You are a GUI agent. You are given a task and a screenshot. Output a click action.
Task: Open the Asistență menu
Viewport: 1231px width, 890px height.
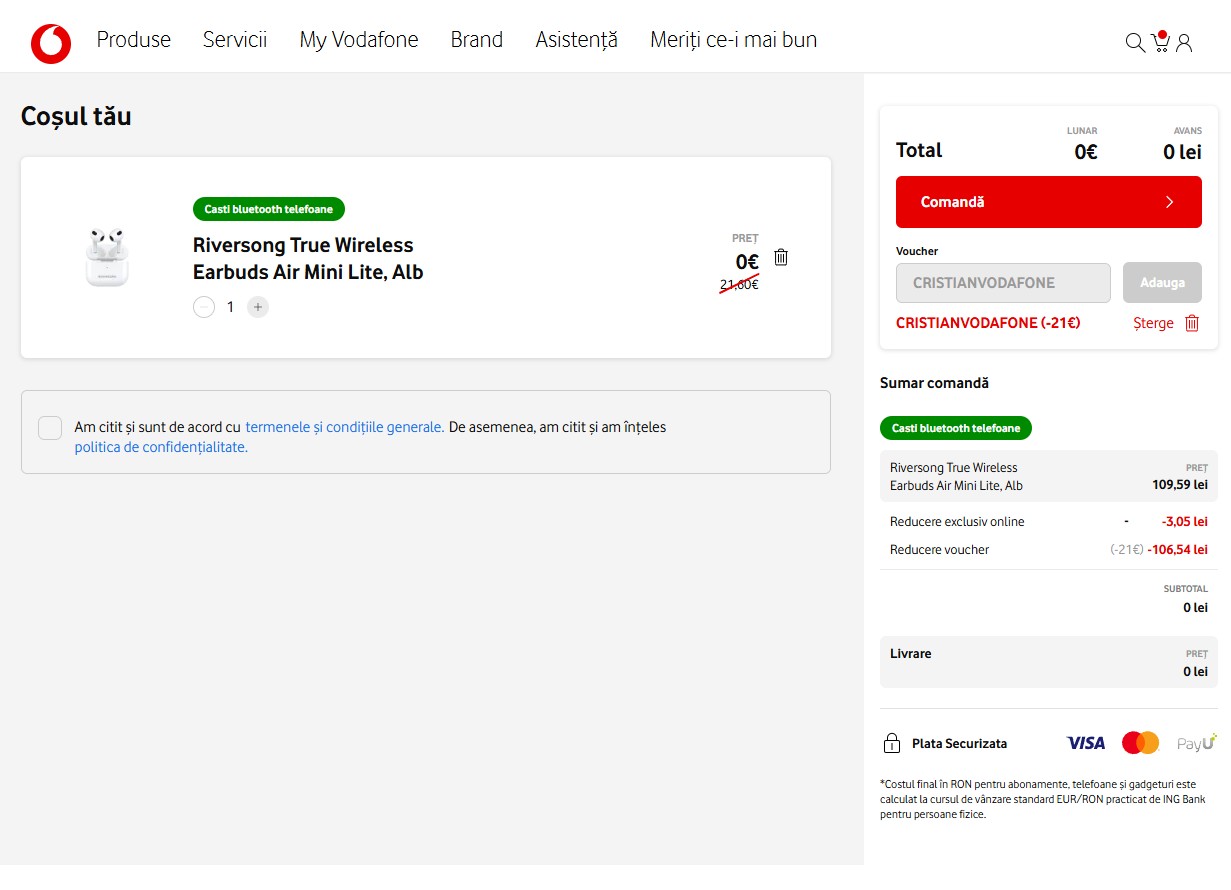(577, 40)
